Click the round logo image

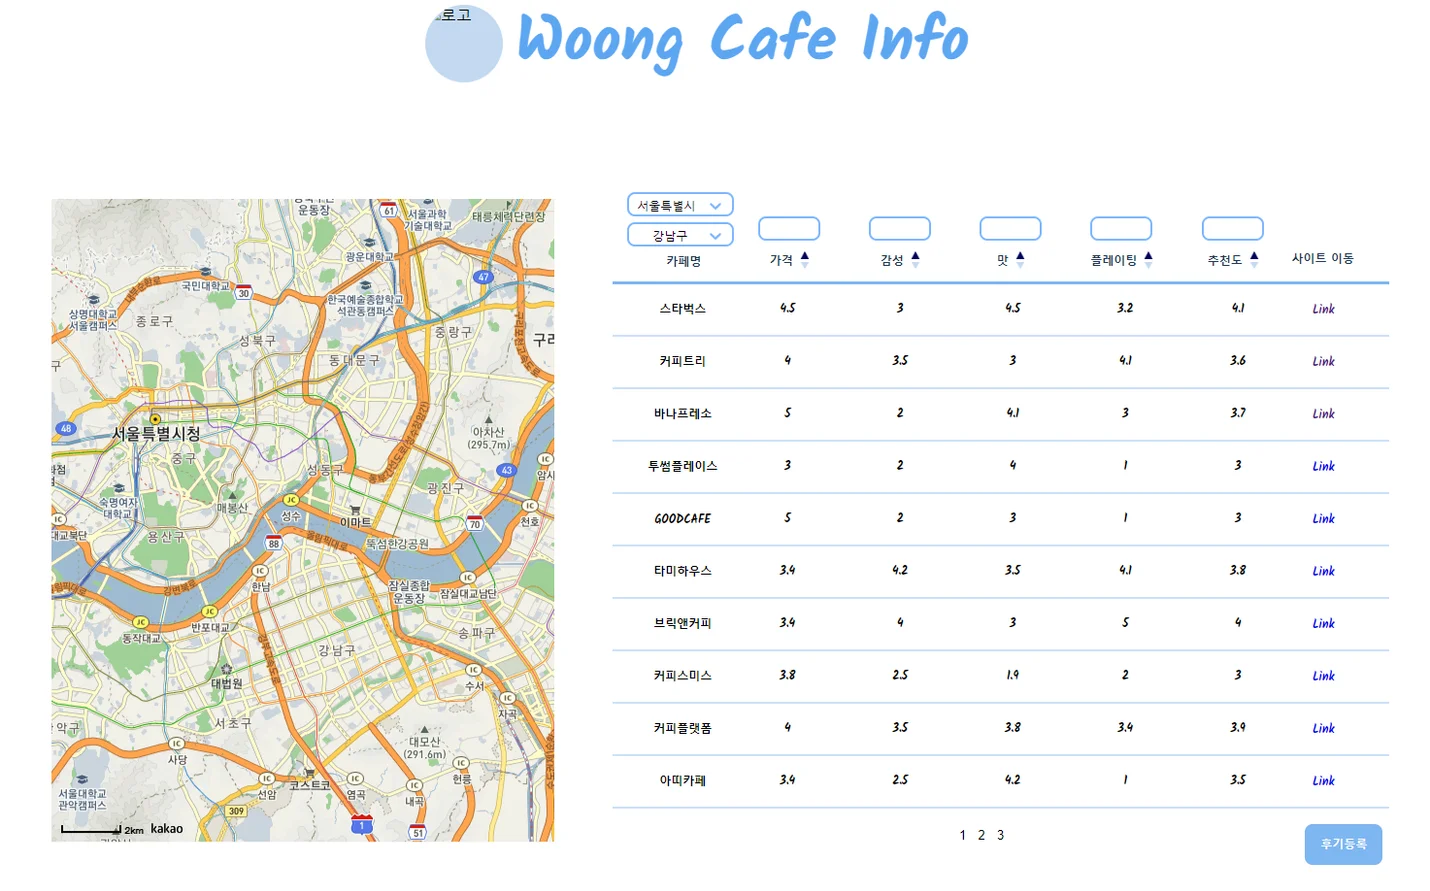464,44
